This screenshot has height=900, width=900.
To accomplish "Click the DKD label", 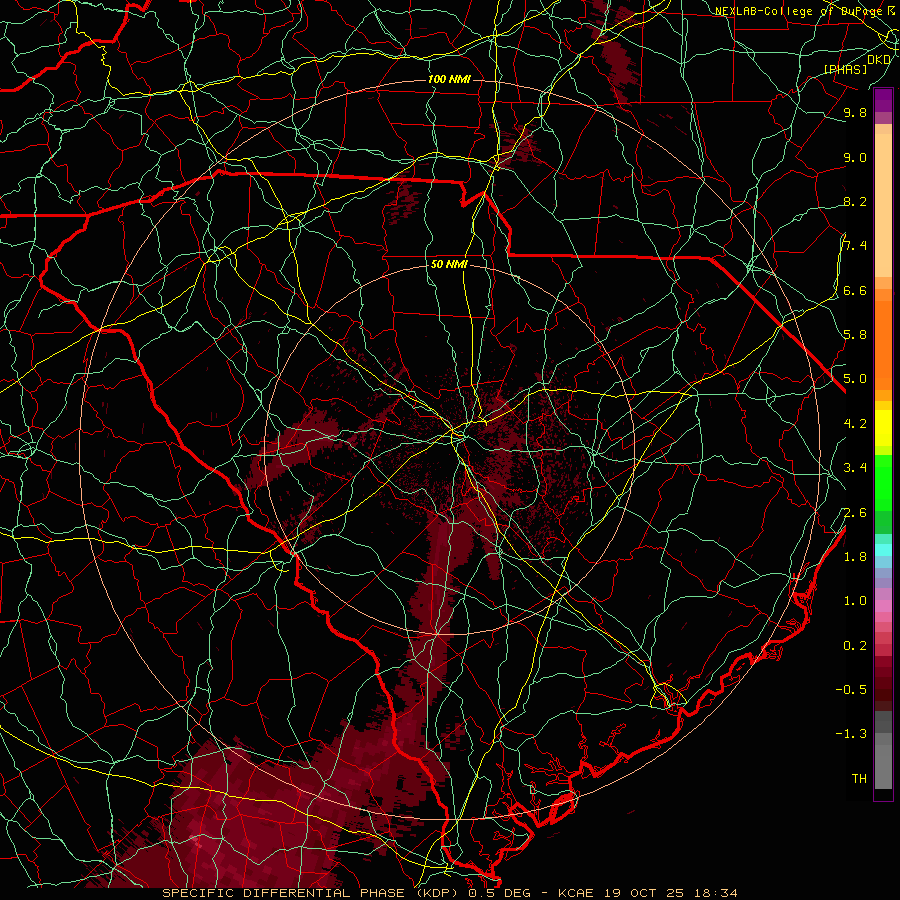I will click(879, 60).
